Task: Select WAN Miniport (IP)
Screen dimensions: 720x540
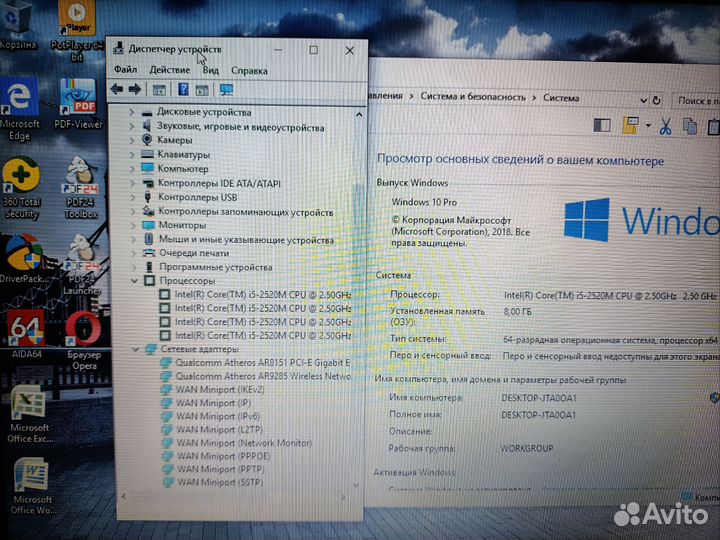Action: 214,403
